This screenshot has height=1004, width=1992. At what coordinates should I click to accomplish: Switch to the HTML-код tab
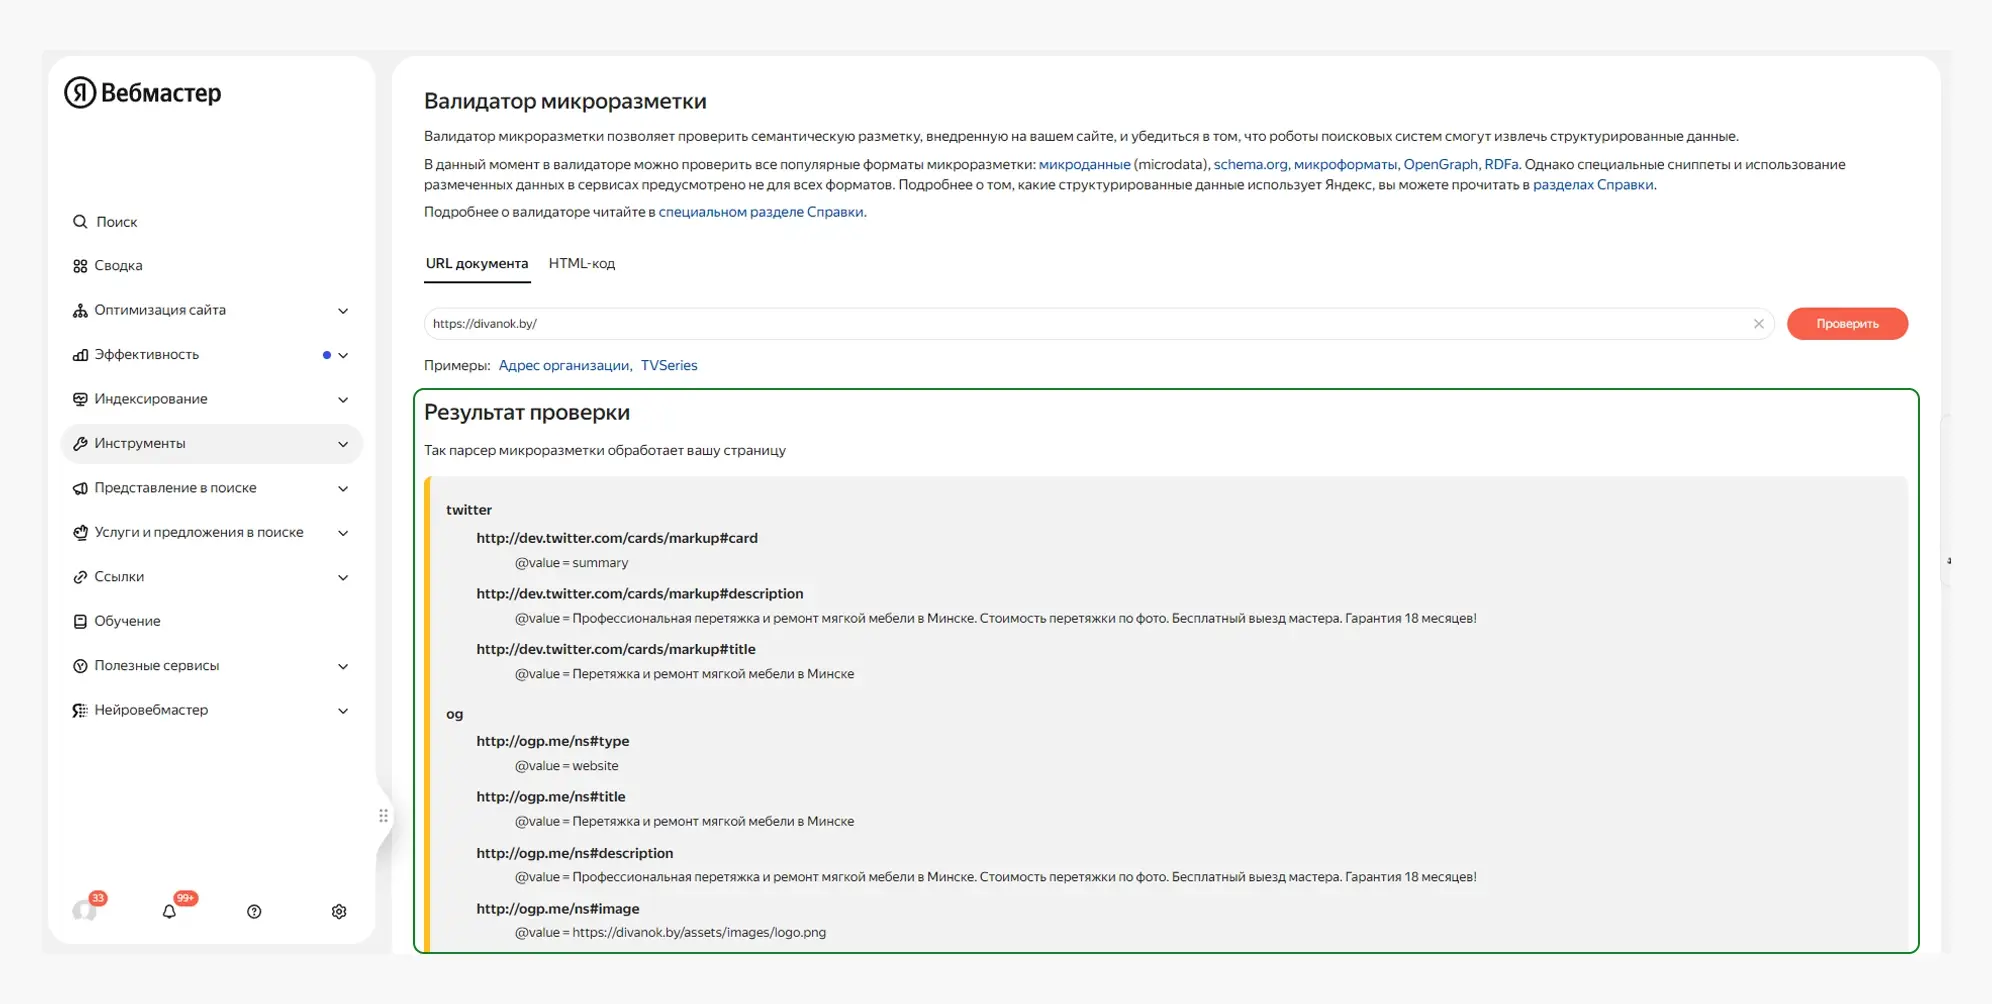(582, 264)
